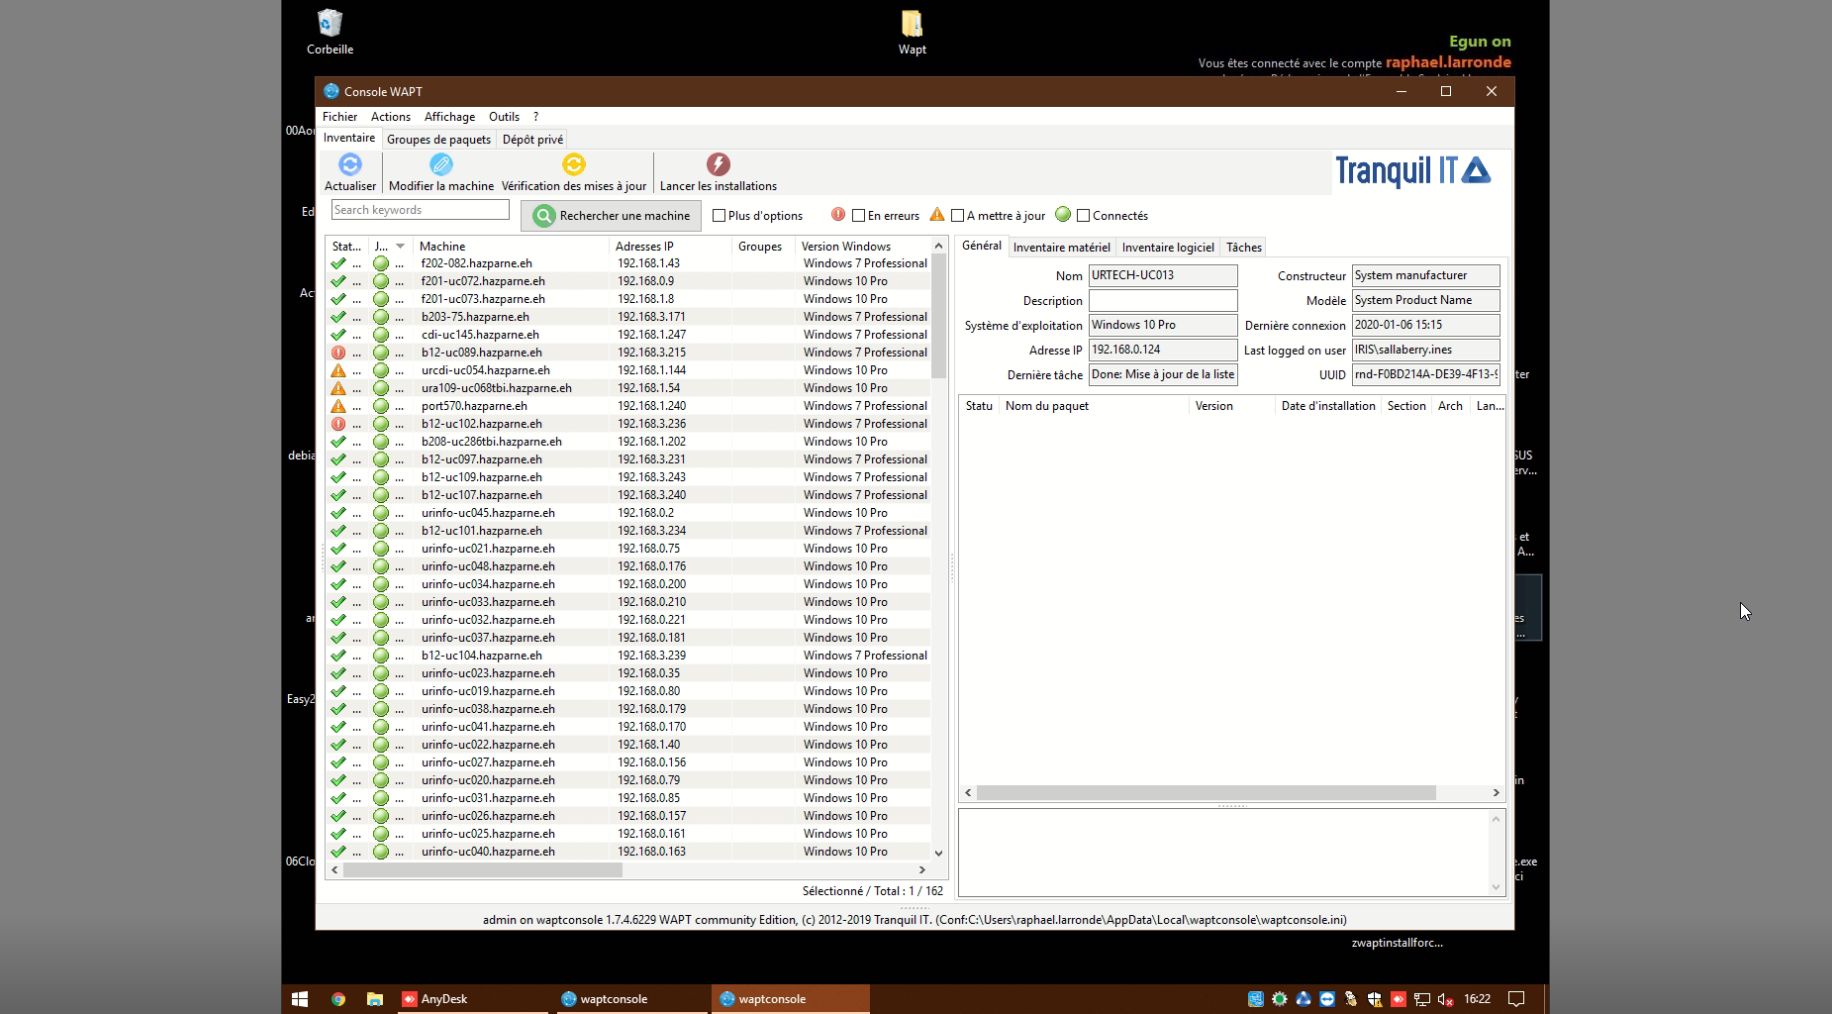1832x1014 pixels.
Task: Click the green gear tray icon
Action: pos(1279,999)
